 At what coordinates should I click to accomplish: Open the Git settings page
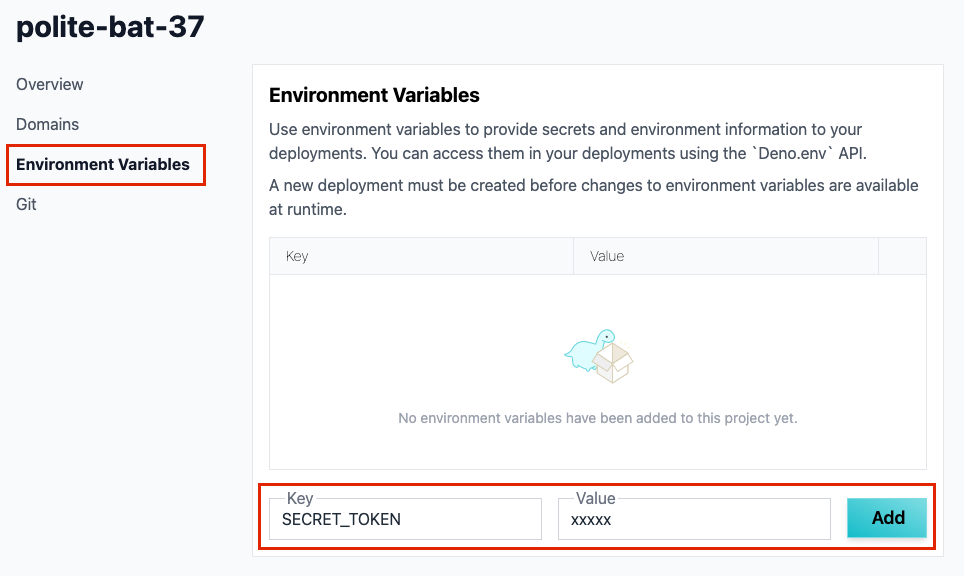(x=26, y=204)
